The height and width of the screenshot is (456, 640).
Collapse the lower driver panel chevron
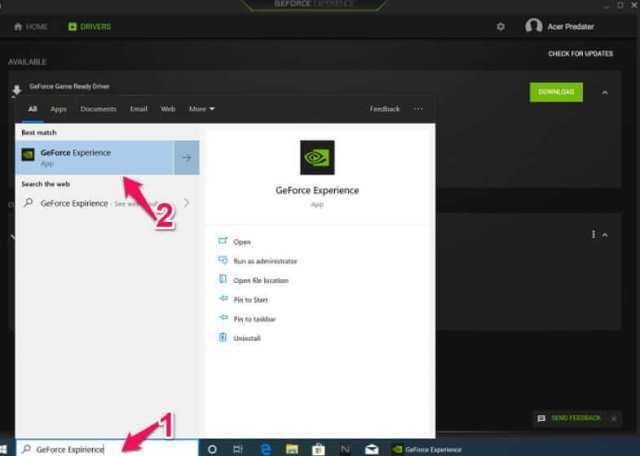coord(605,235)
